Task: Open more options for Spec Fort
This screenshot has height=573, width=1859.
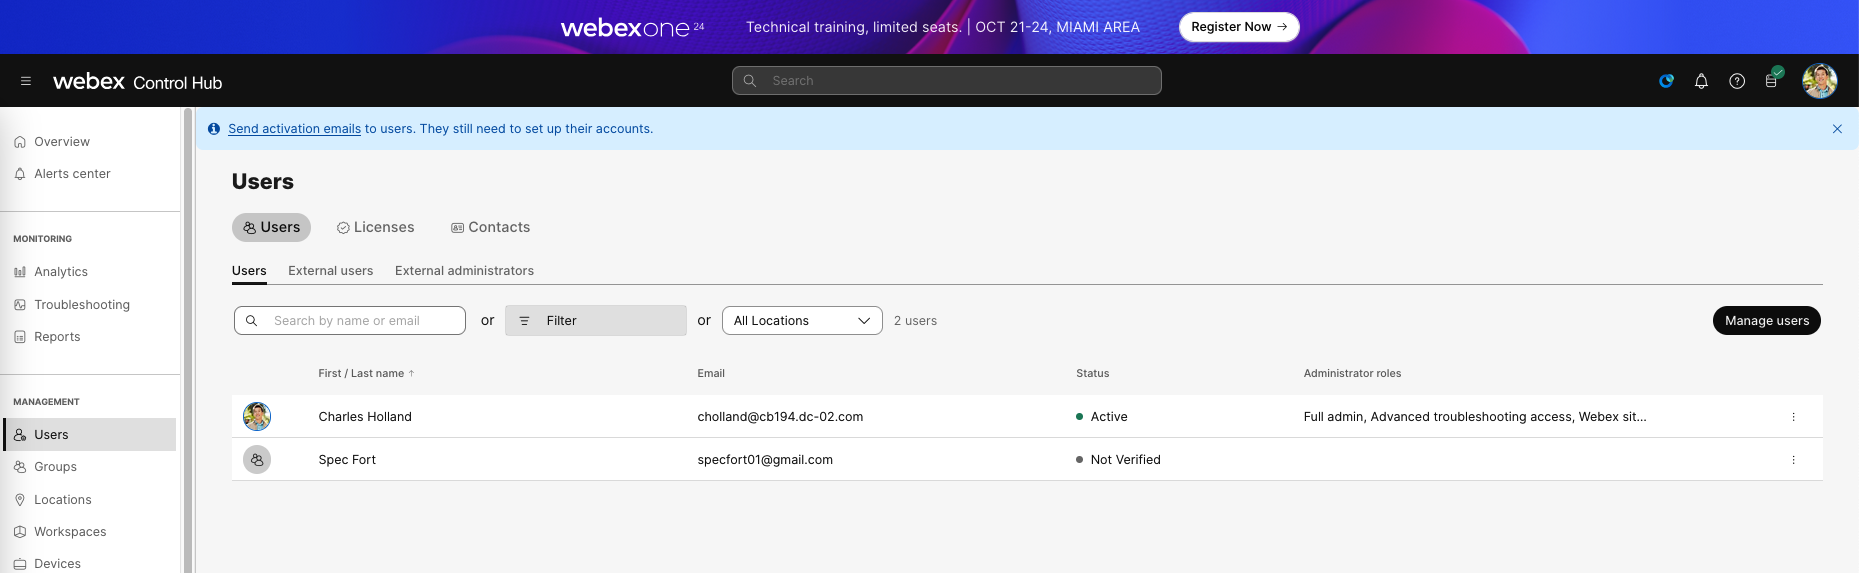Action: (x=1793, y=460)
